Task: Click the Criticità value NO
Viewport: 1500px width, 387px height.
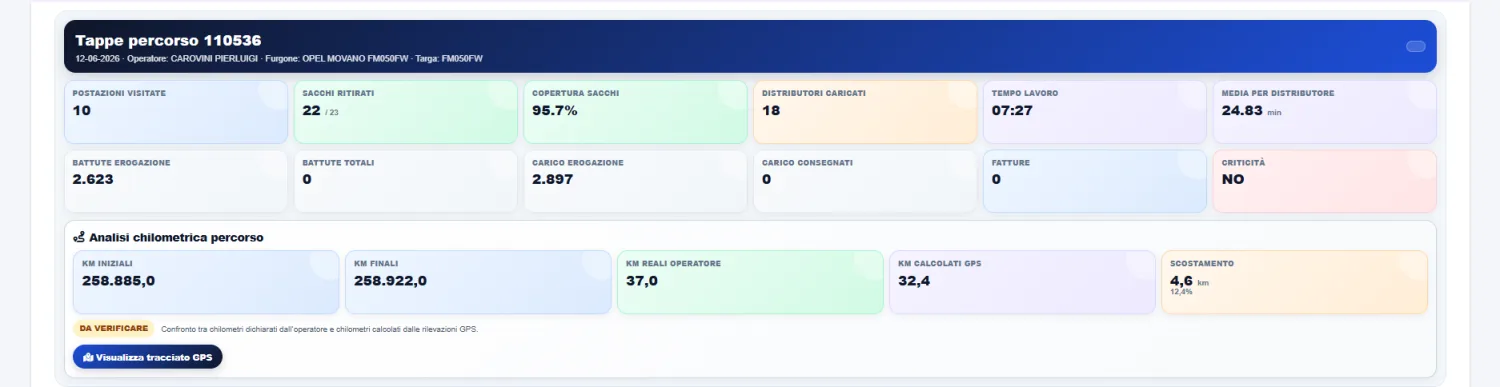Action: tap(1233, 179)
